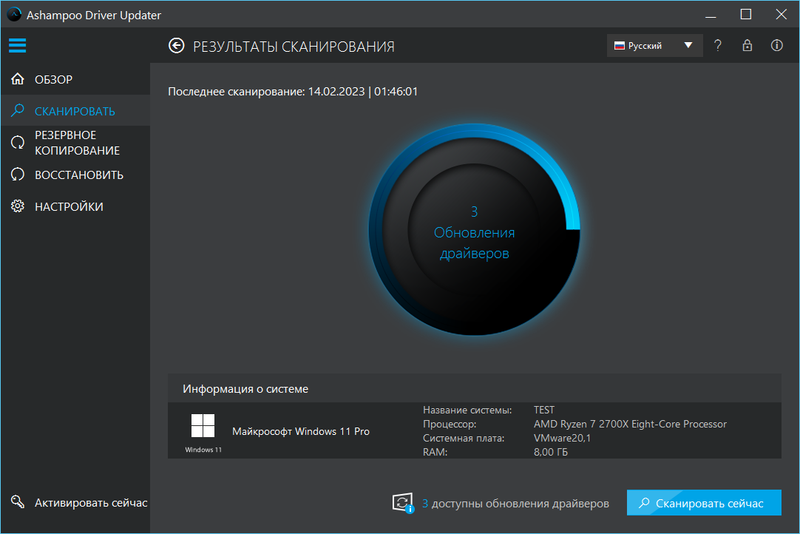Open the 3 доступны обновления драйверов link
Viewport: 800px width, 534px height.
click(x=515, y=503)
